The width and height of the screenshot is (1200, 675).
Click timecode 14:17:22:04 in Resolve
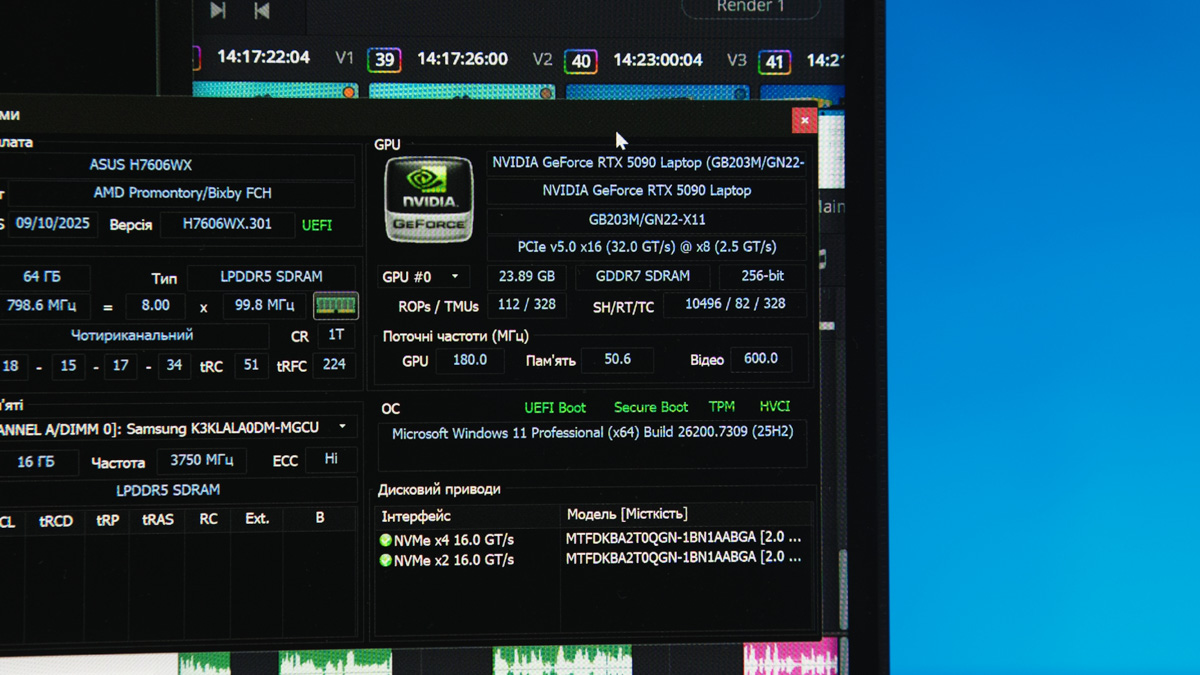tap(263, 57)
